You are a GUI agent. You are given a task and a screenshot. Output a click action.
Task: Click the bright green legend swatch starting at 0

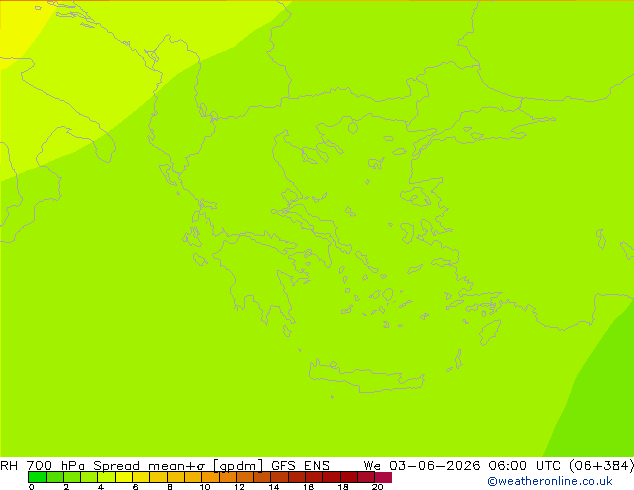click(x=37, y=477)
